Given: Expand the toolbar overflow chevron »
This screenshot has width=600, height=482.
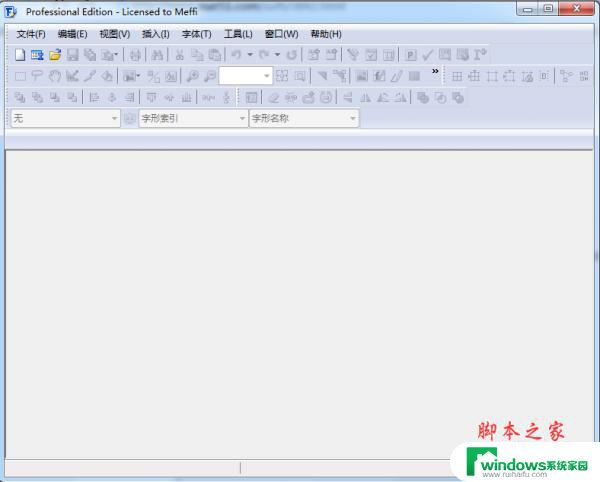Looking at the screenshot, I should click(x=435, y=71).
